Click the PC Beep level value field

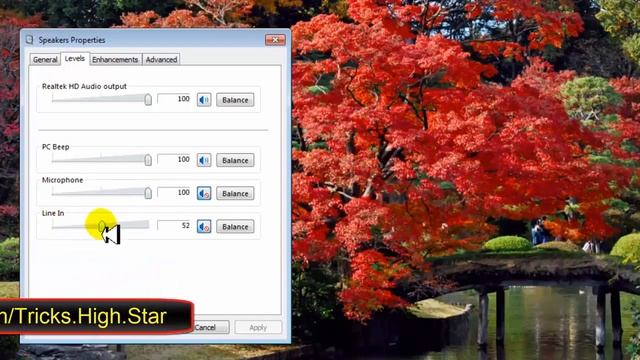[x=174, y=160]
